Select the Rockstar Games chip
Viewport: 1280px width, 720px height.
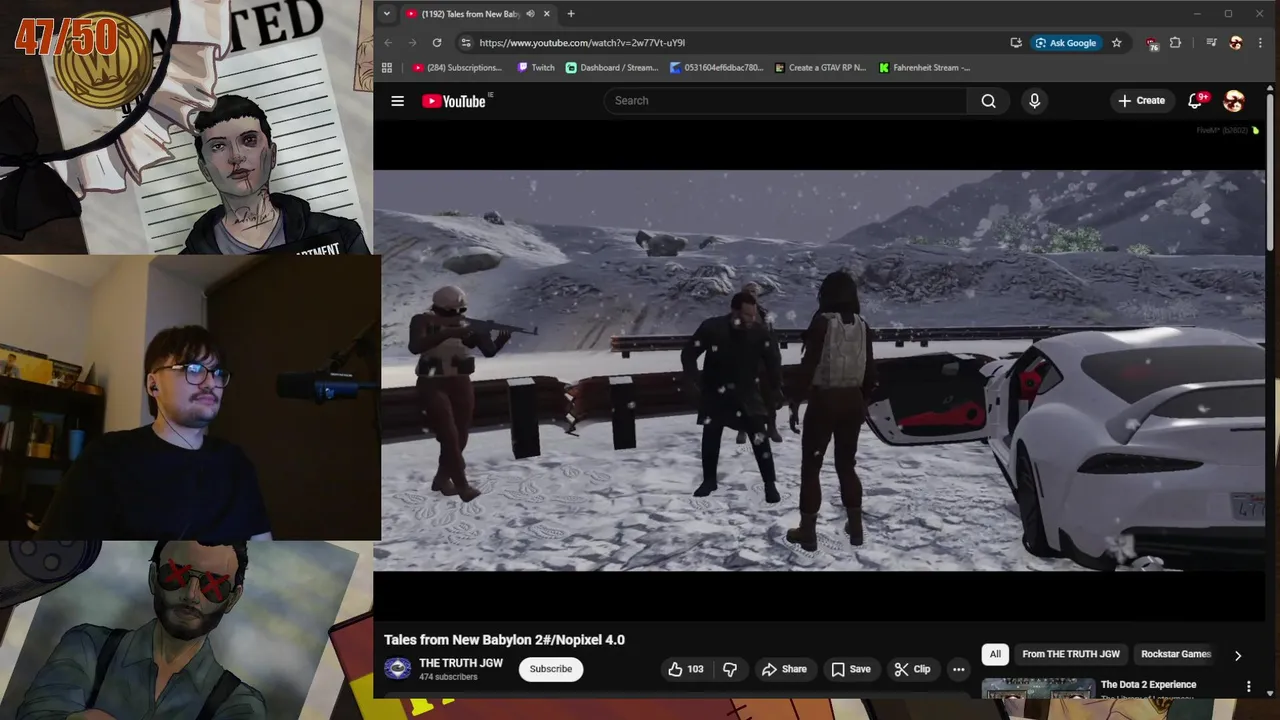click(x=1176, y=654)
